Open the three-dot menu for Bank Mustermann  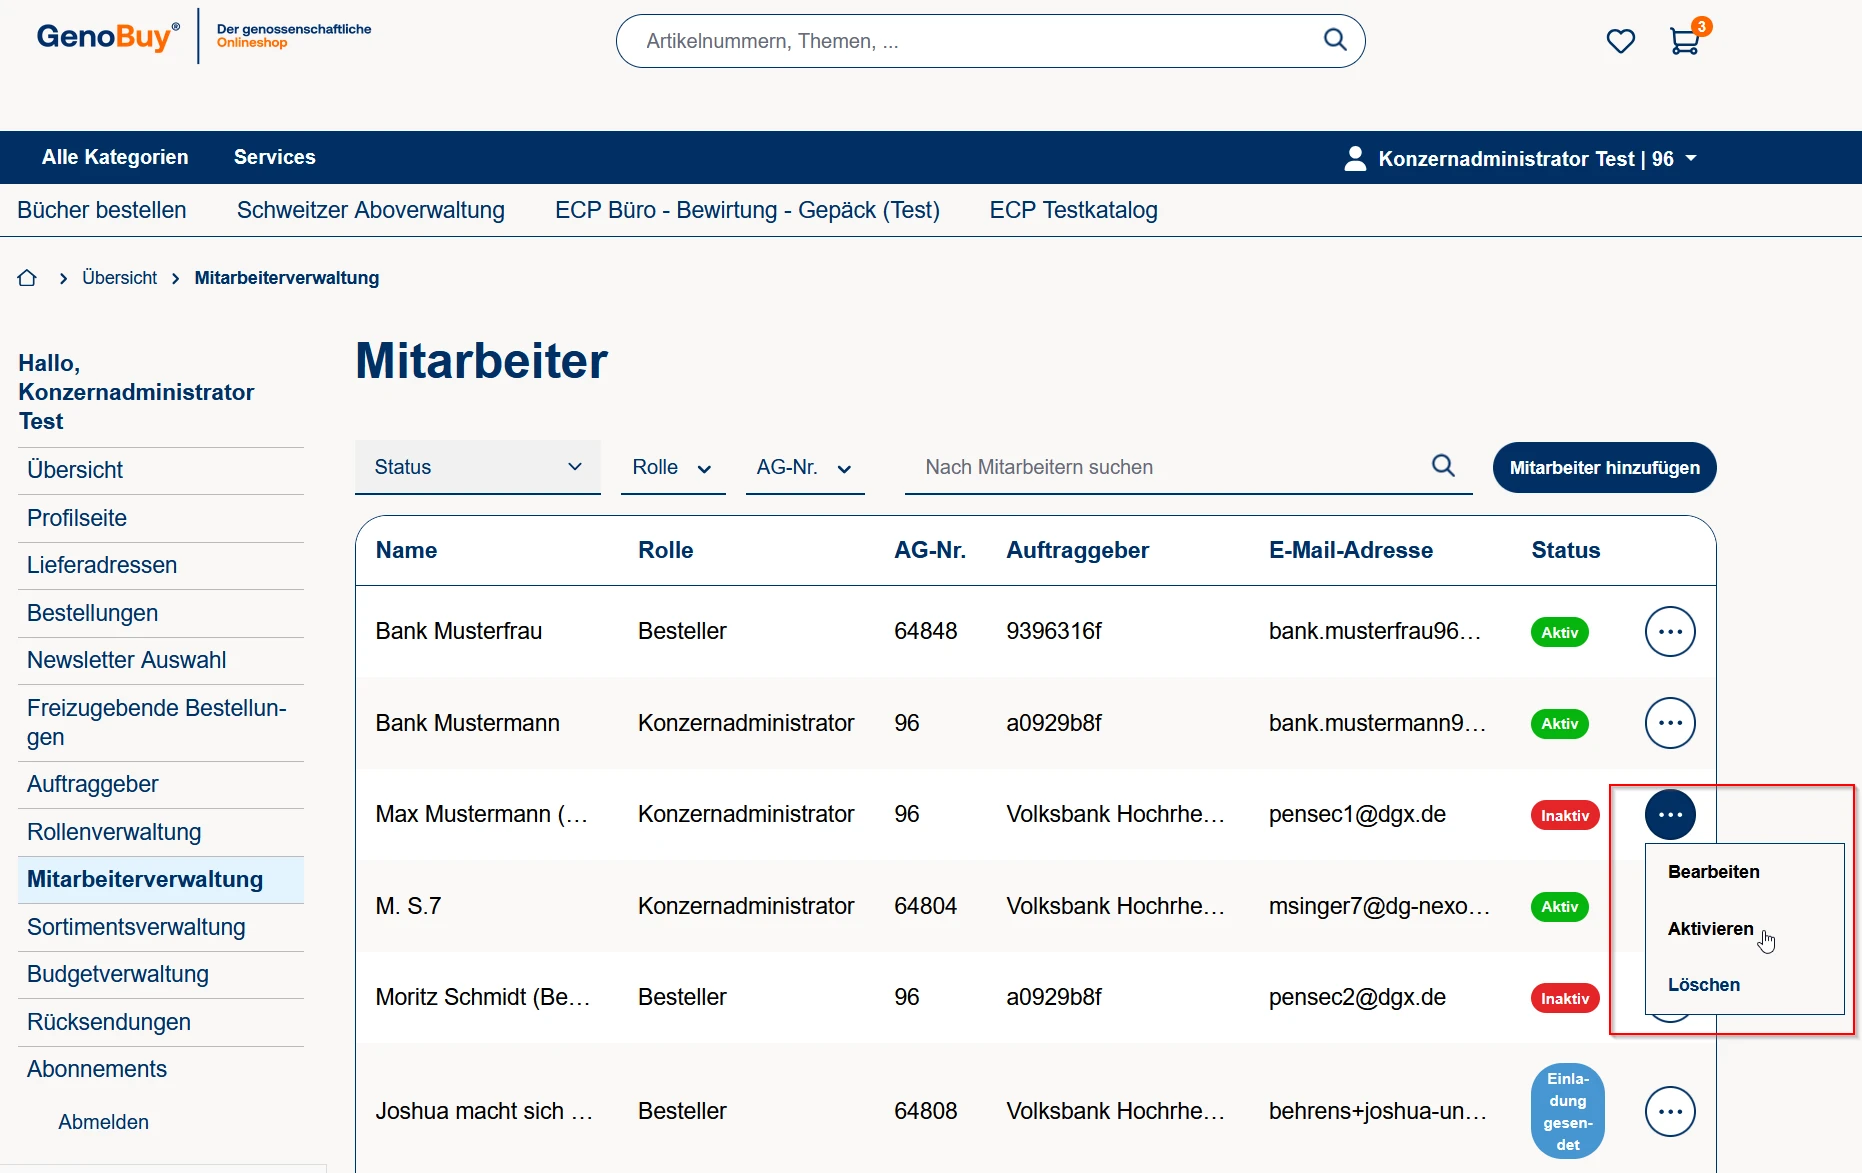click(x=1670, y=723)
